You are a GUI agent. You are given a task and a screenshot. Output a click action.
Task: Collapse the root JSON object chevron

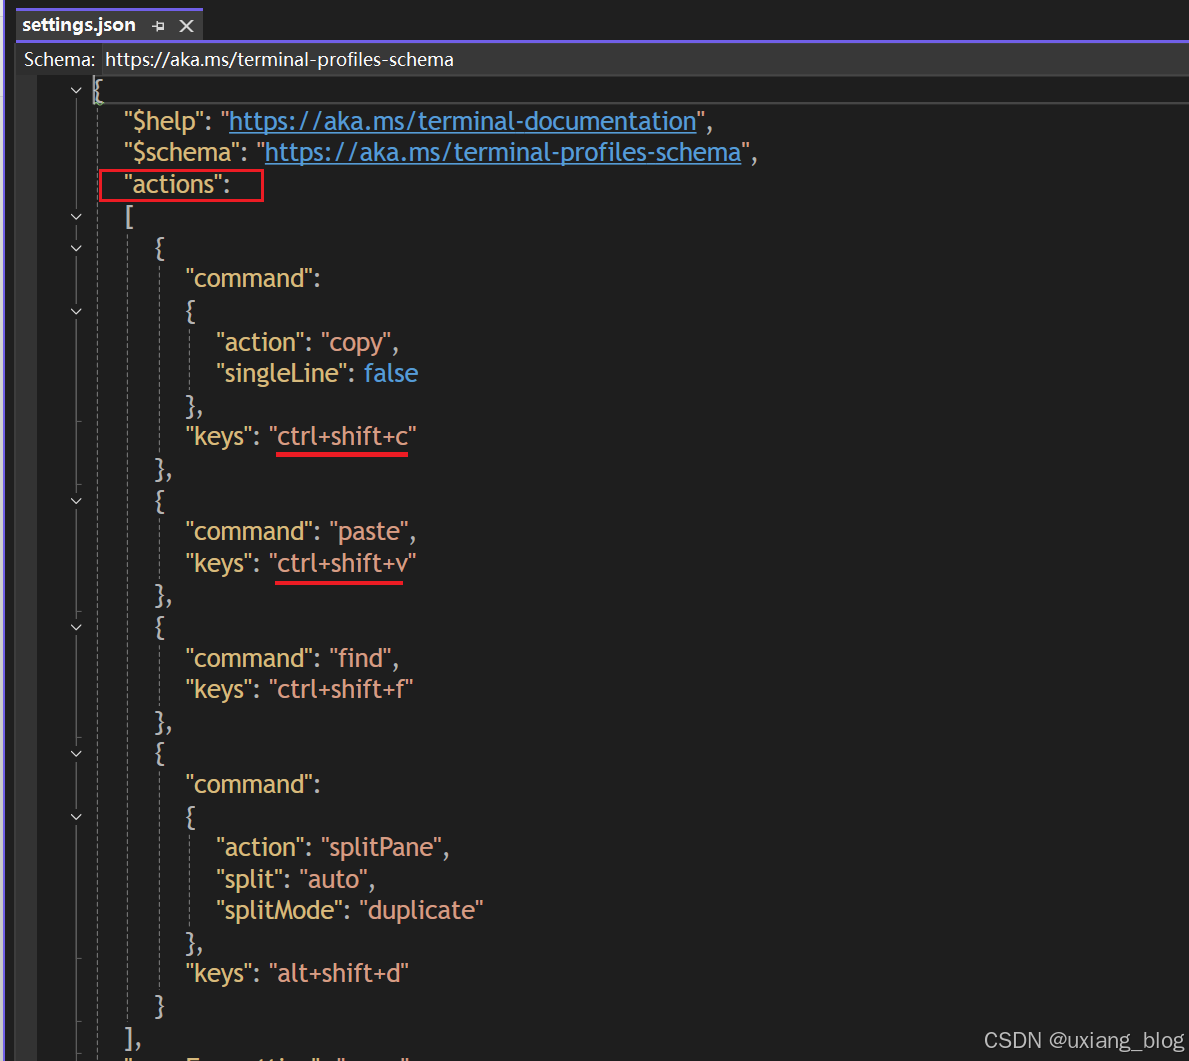[76, 90]
